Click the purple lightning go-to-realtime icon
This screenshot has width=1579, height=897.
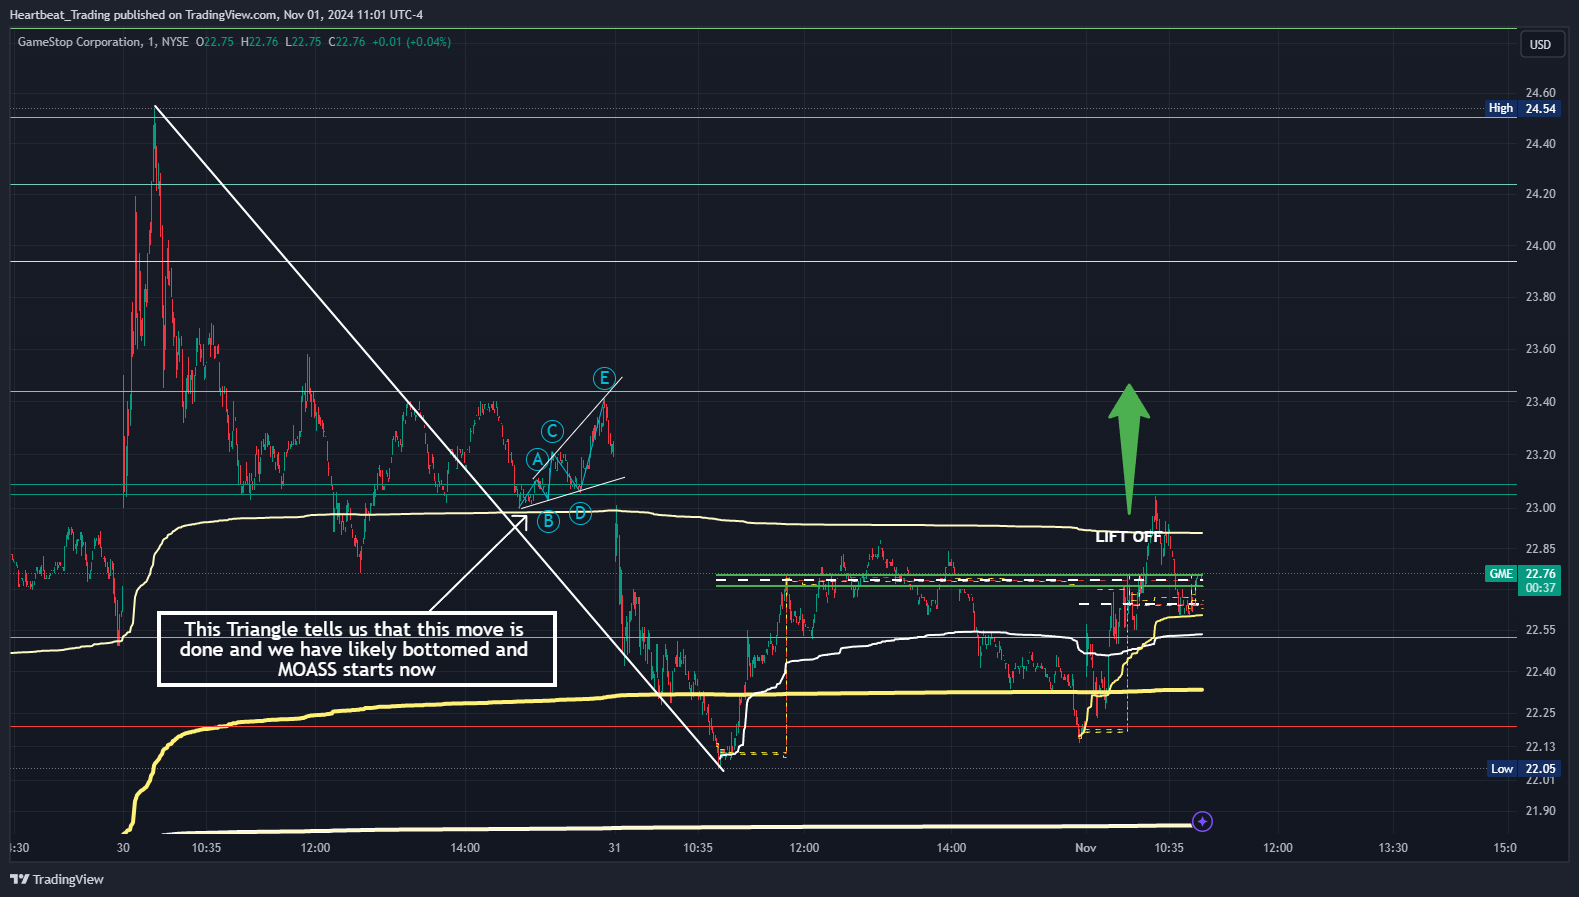pyautogui.click(x=1203, y=822)
